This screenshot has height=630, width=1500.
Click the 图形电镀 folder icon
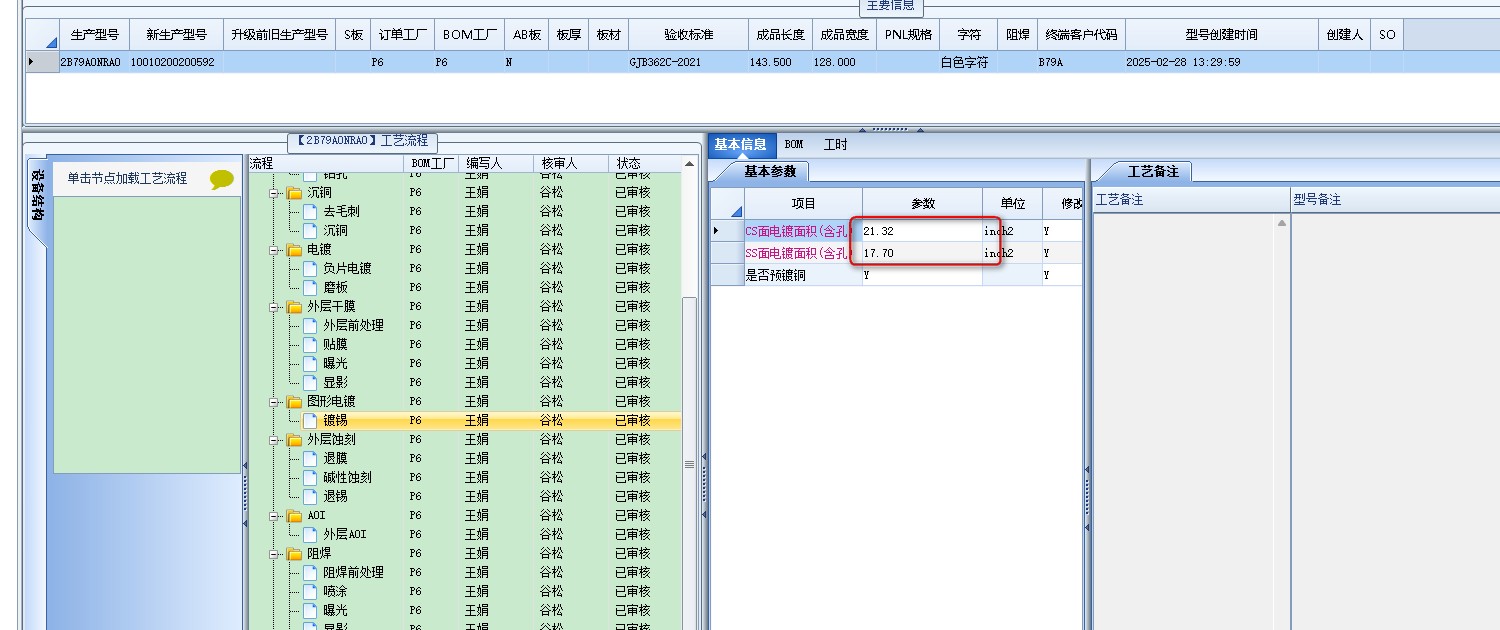coord(294,402)
